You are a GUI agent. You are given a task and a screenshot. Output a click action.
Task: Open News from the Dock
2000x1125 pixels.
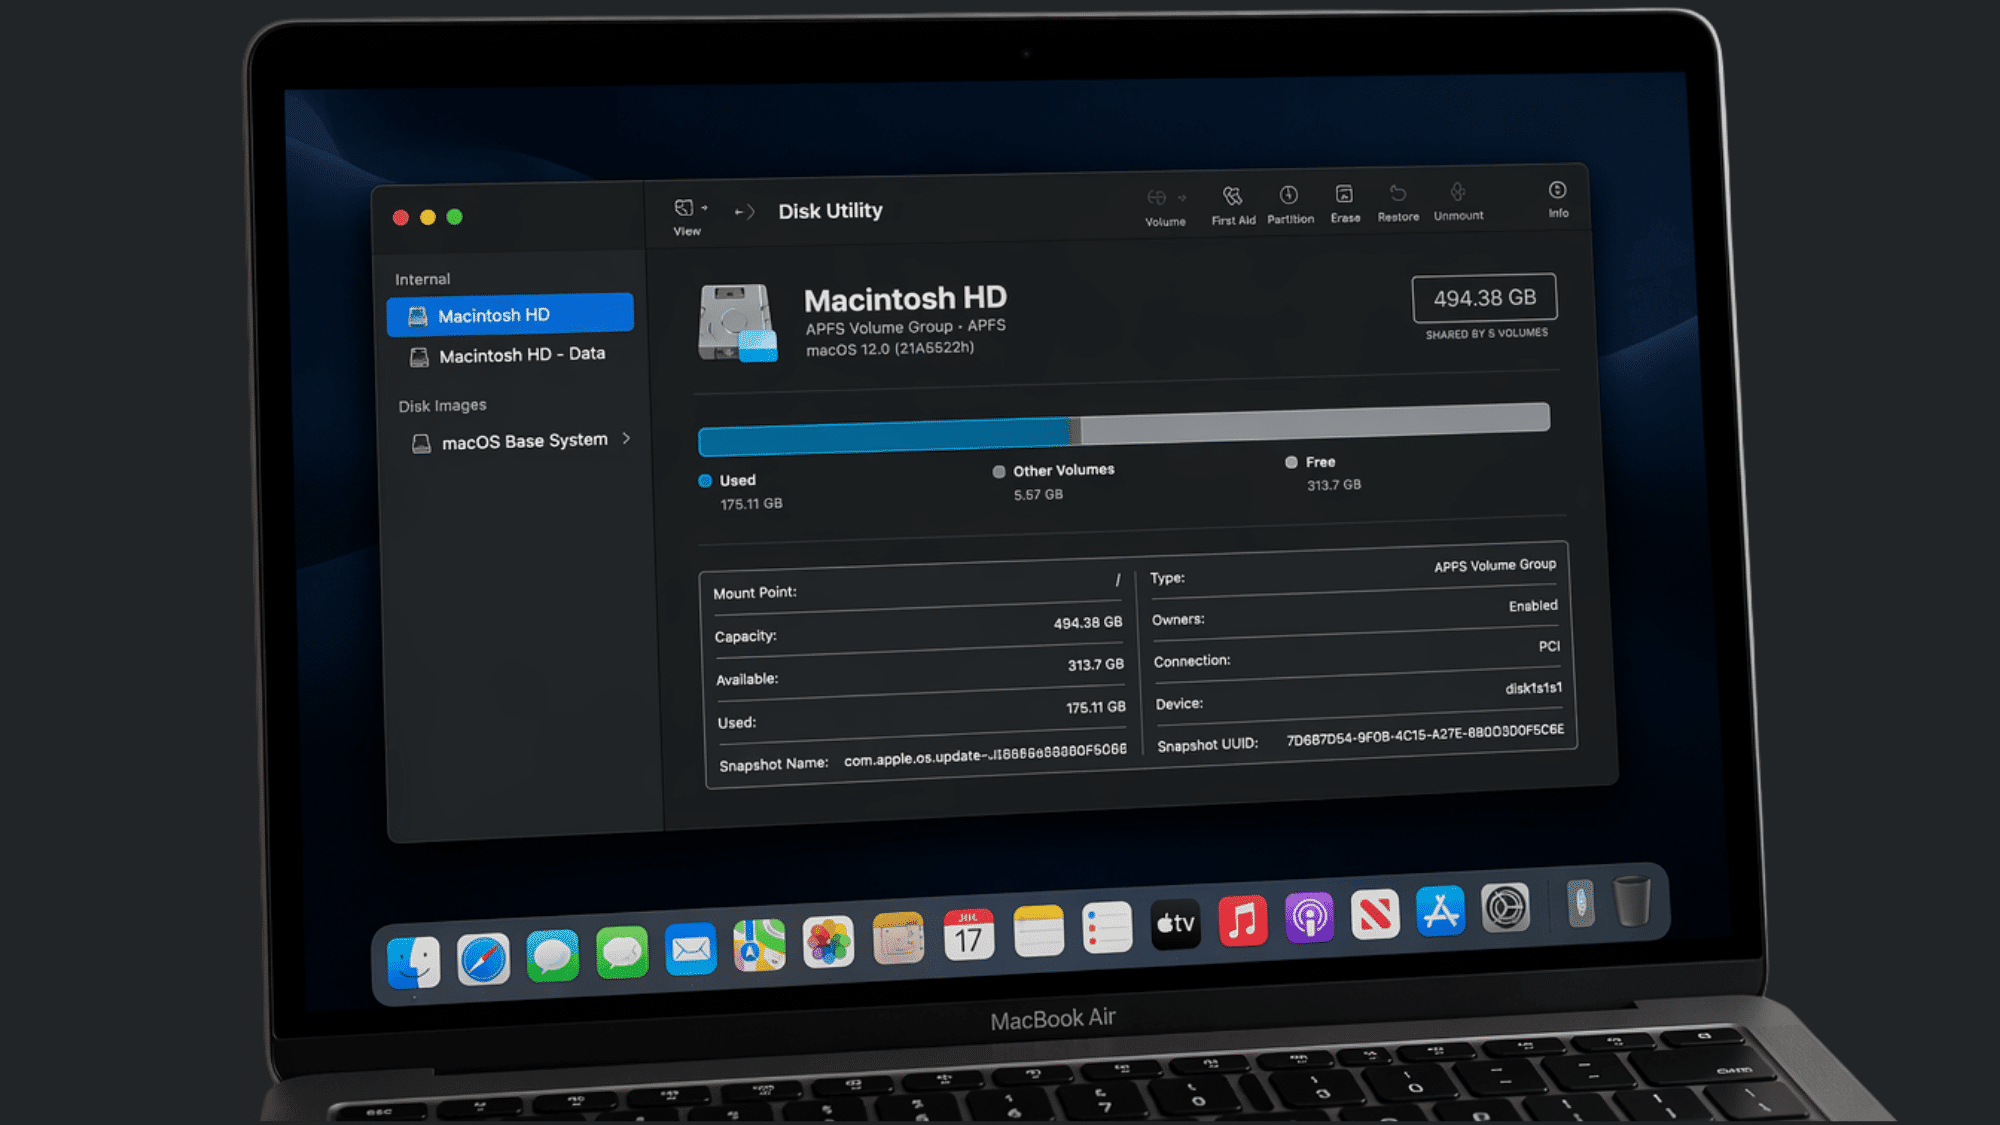1375,914
